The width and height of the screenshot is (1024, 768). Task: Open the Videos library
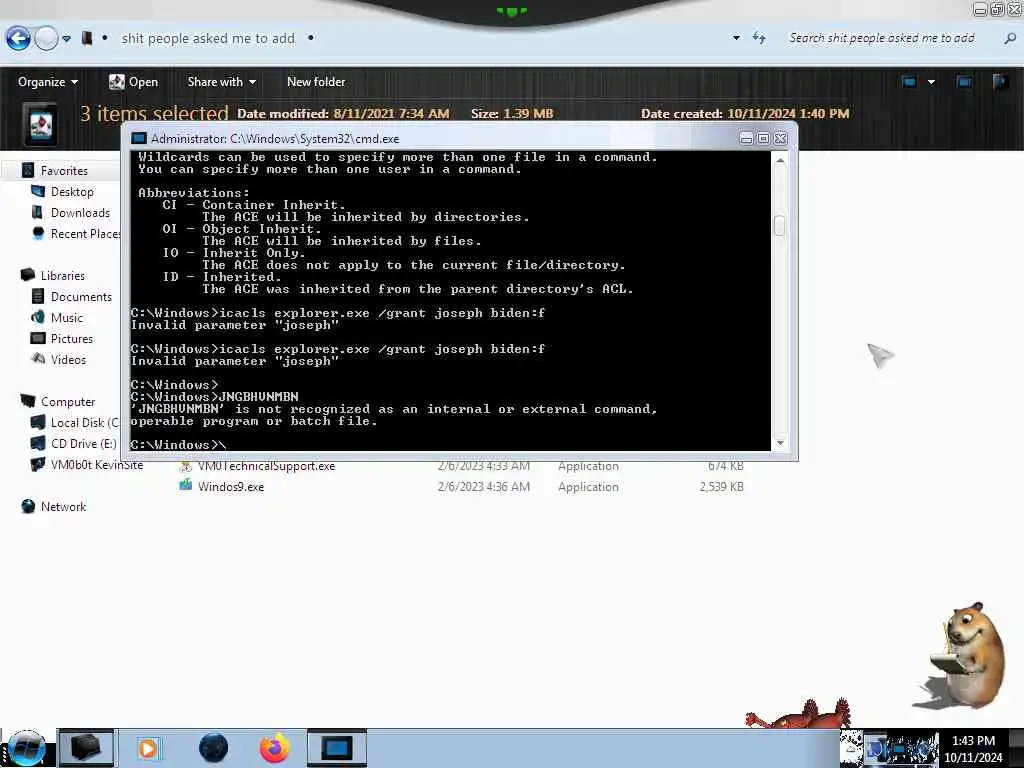(x=68, y=359)
